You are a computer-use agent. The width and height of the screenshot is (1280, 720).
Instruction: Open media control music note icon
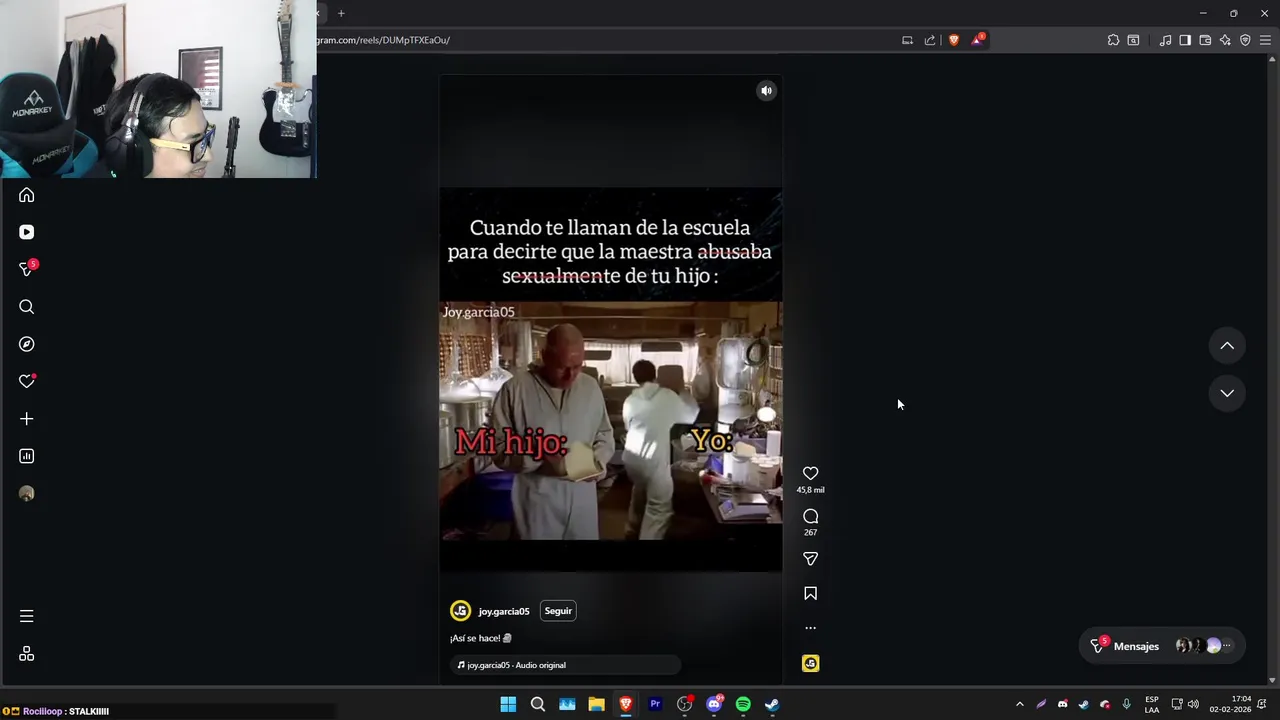pos(1165,40)
